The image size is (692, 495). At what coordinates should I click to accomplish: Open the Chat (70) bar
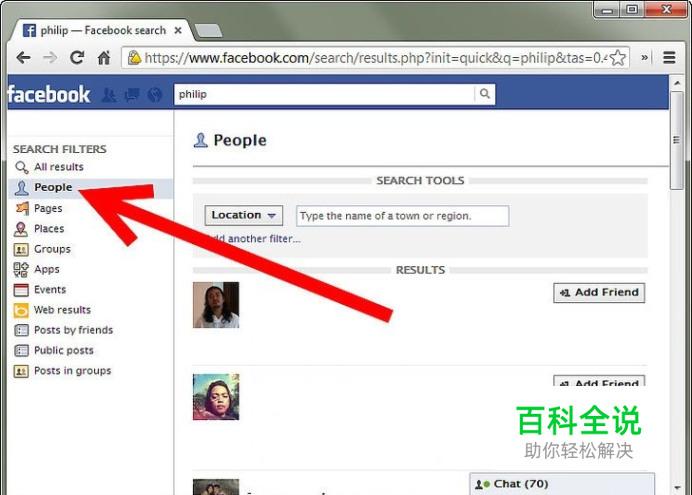click(562, 484)
